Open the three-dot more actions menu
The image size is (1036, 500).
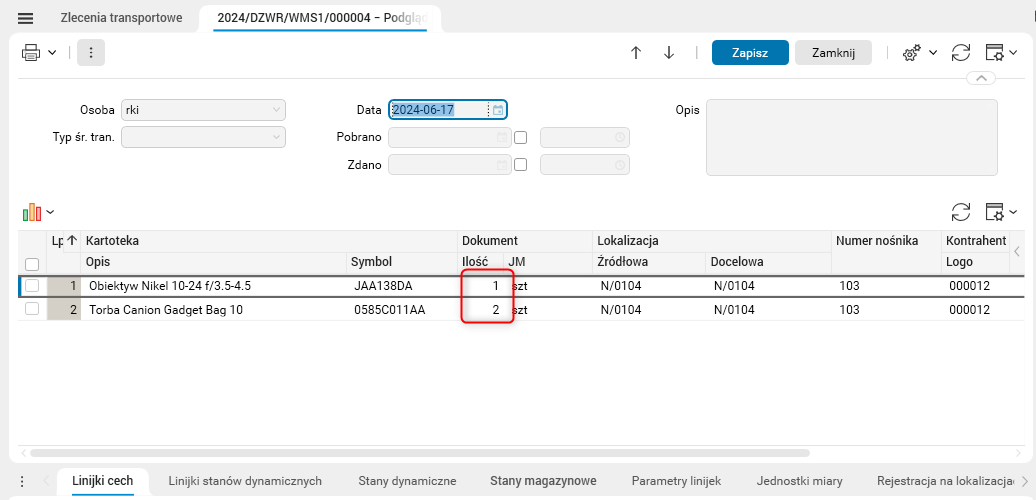91,53
